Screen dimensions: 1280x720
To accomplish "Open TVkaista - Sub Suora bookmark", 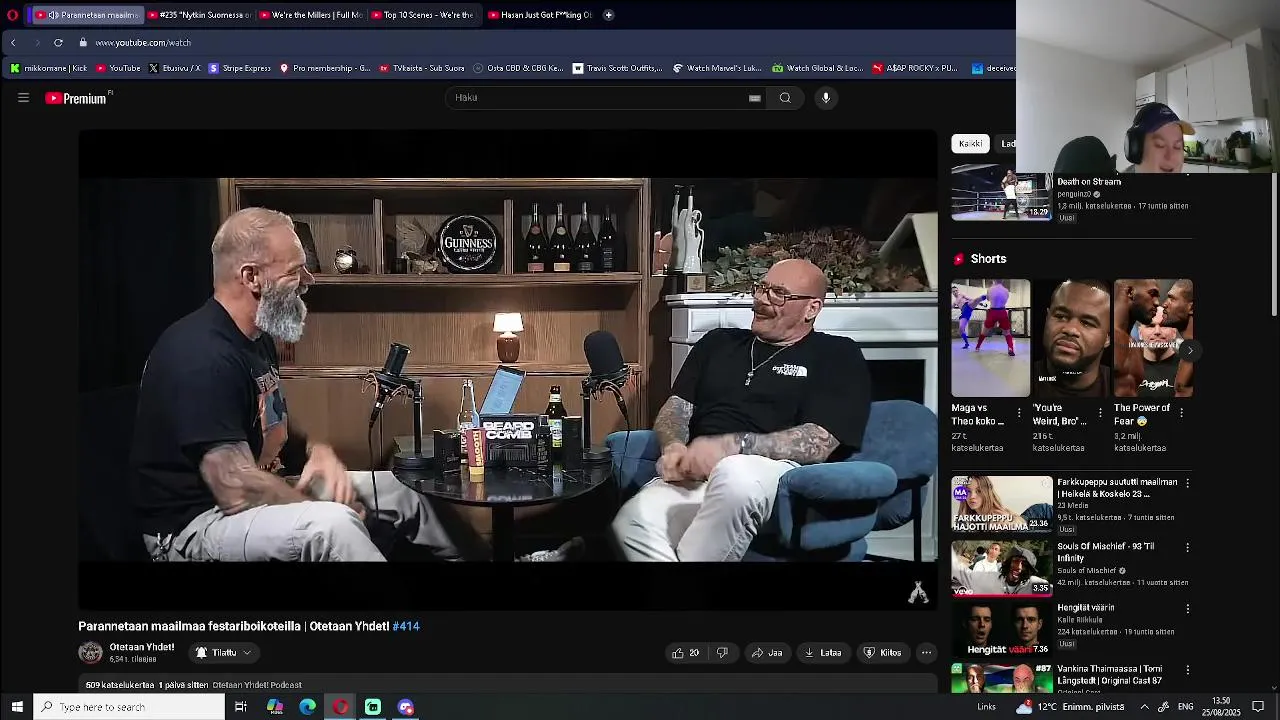I will (422, 68).
